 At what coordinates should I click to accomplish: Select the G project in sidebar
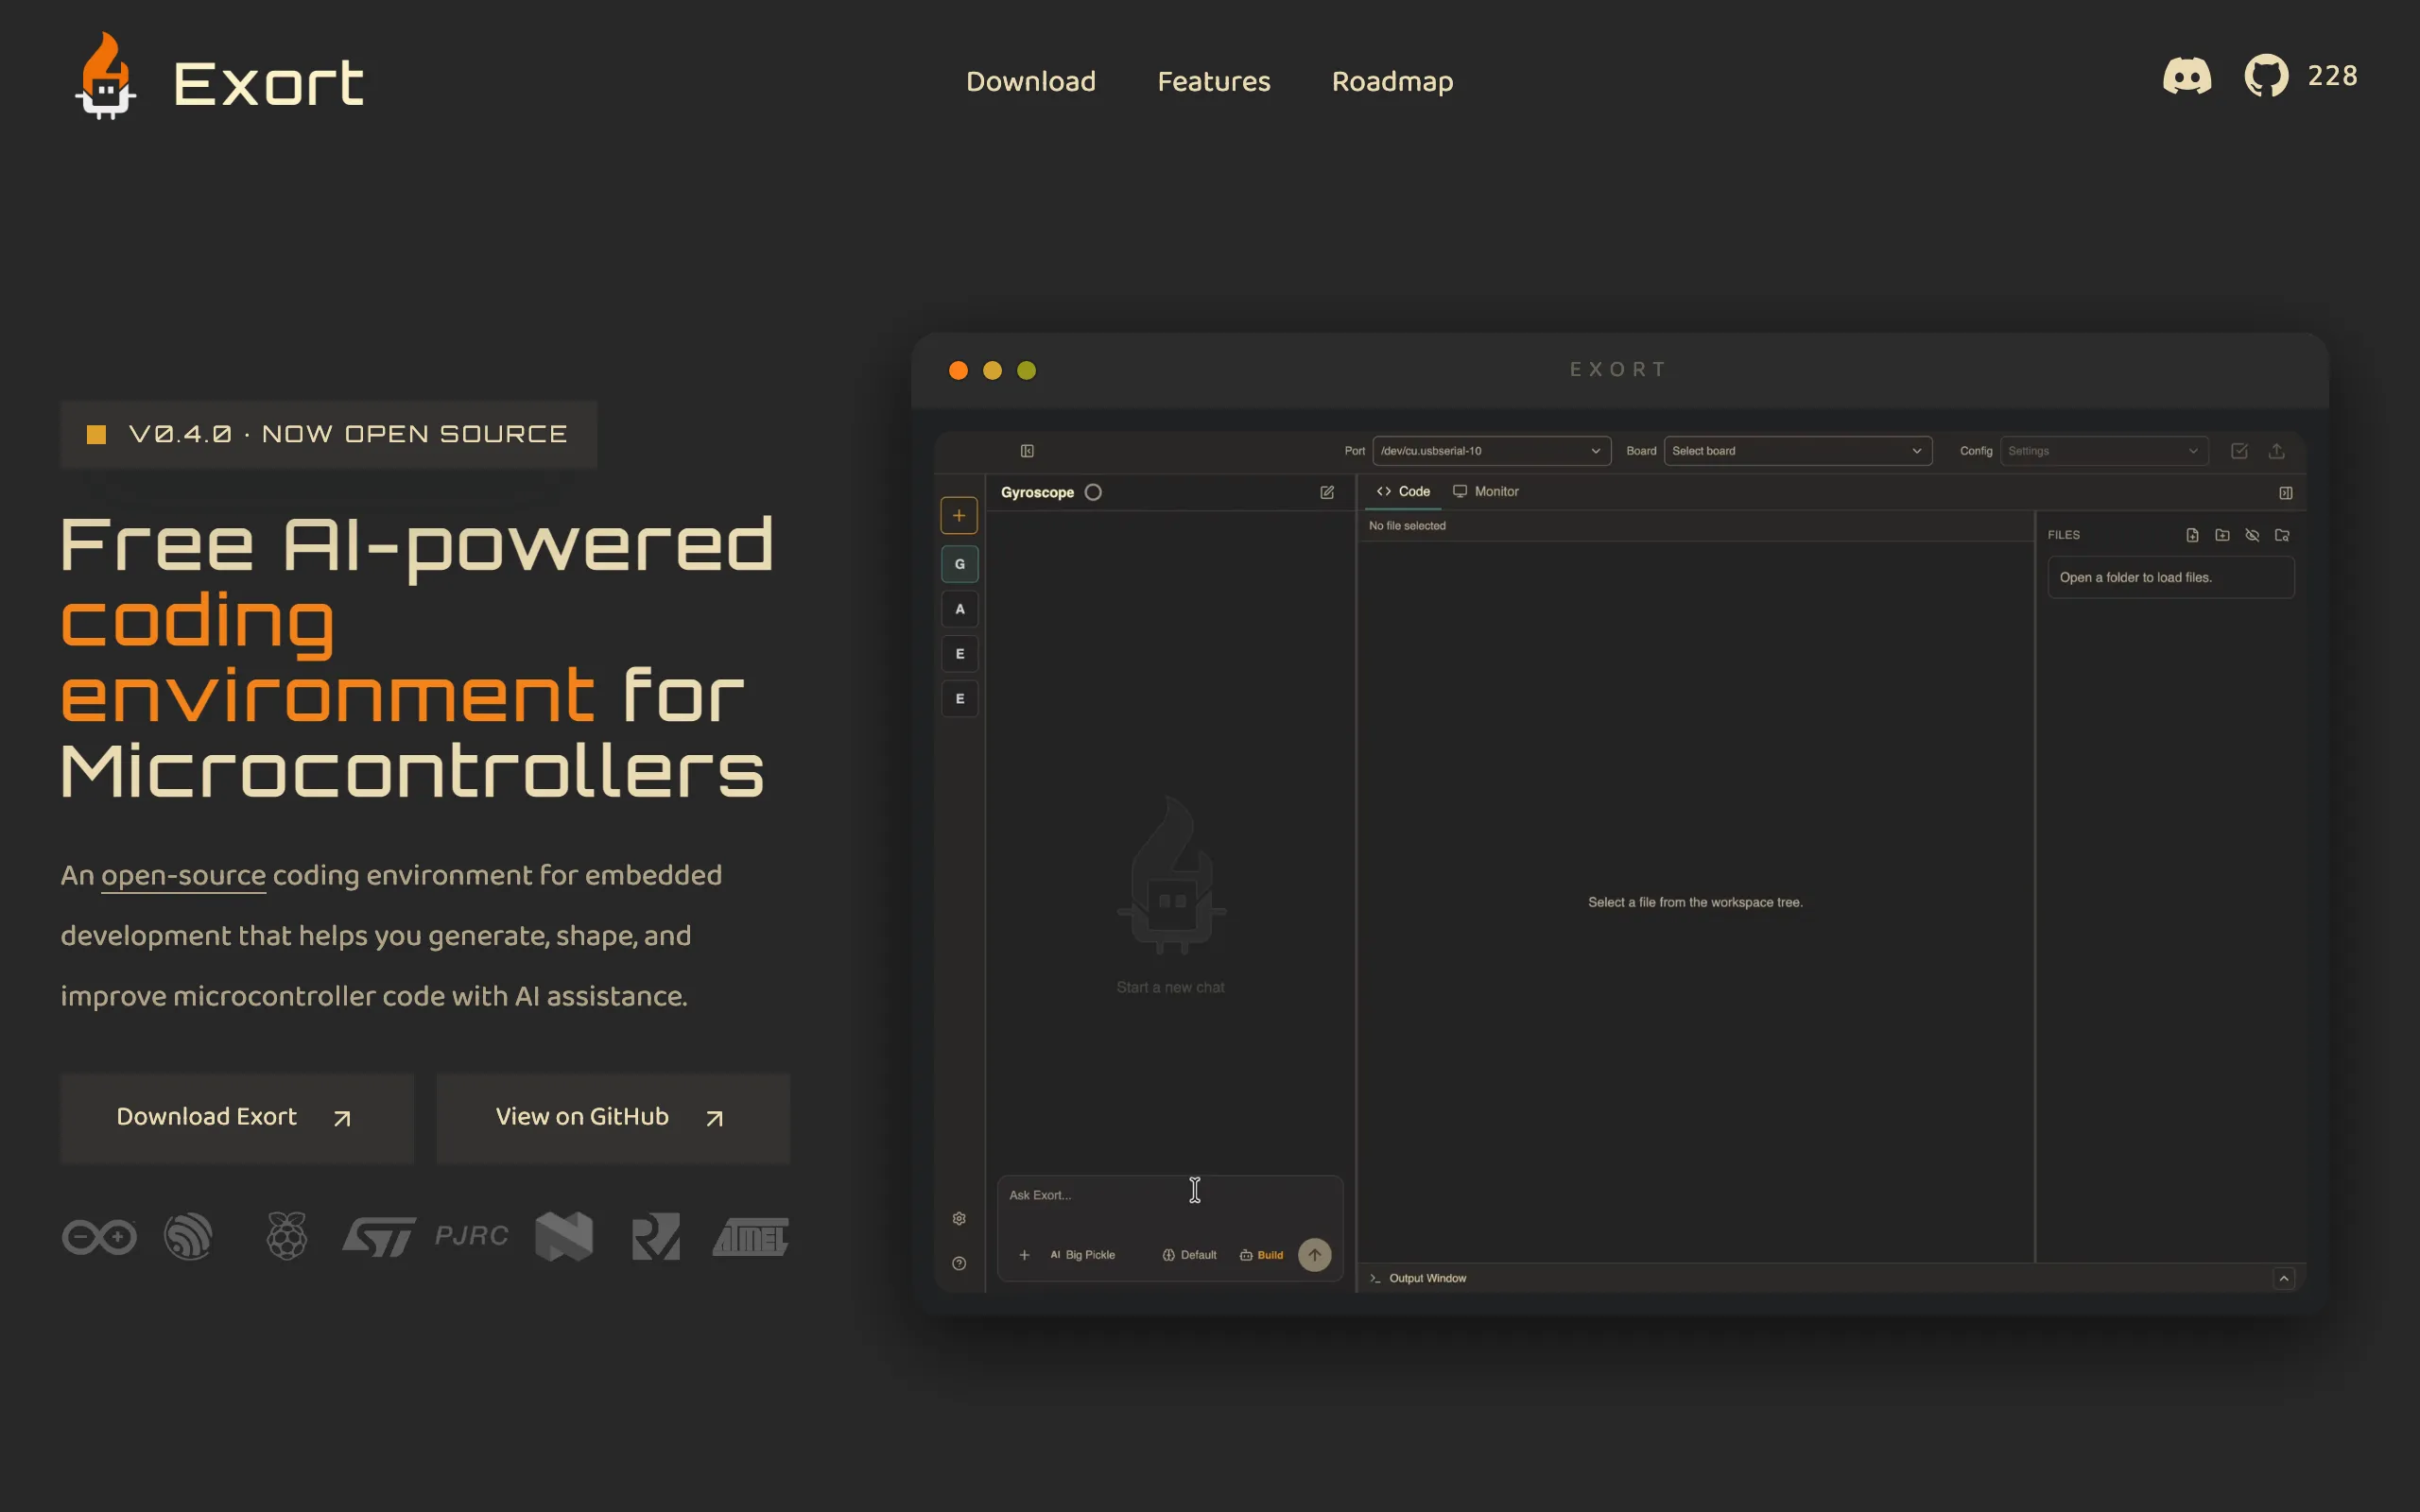959,564
